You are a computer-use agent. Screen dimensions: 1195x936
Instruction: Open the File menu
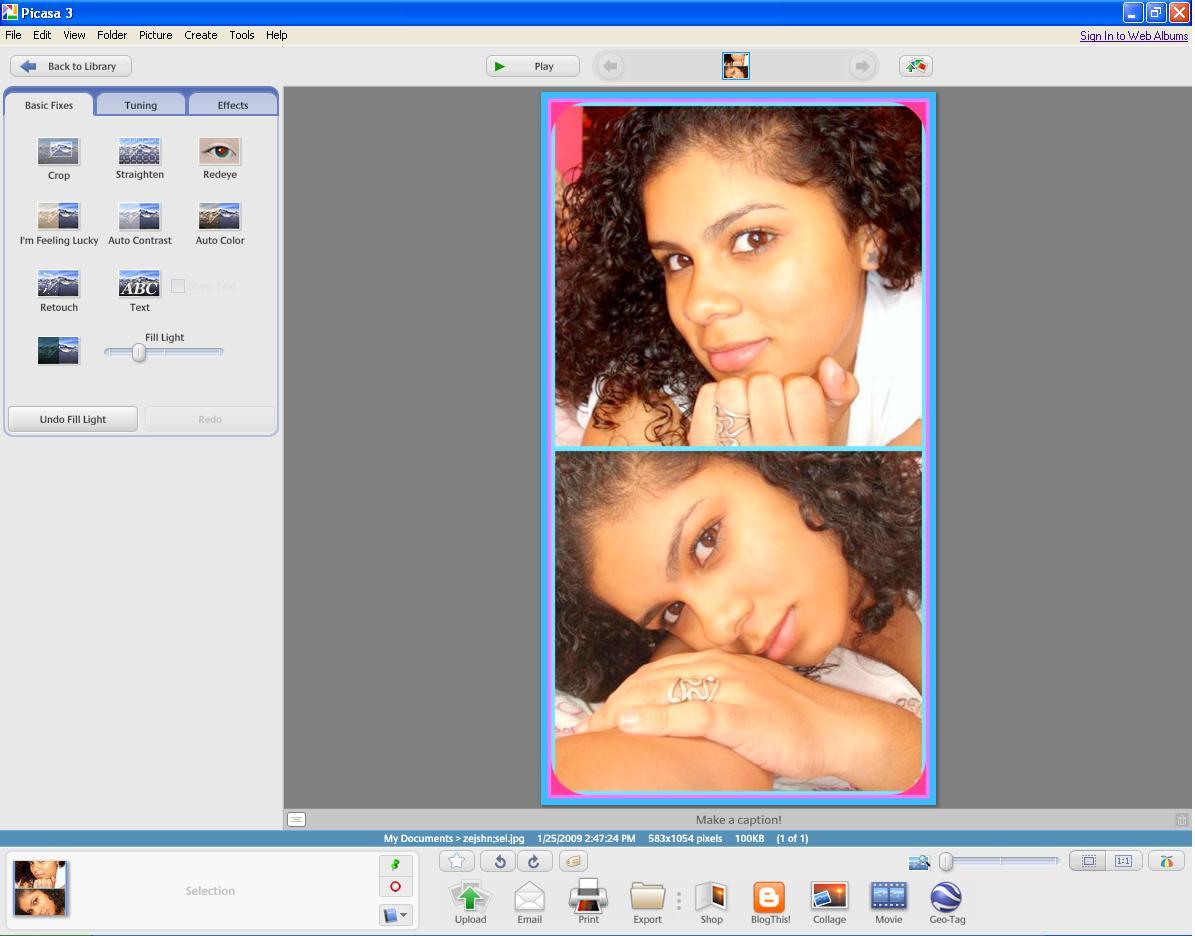tap(13, 35)
